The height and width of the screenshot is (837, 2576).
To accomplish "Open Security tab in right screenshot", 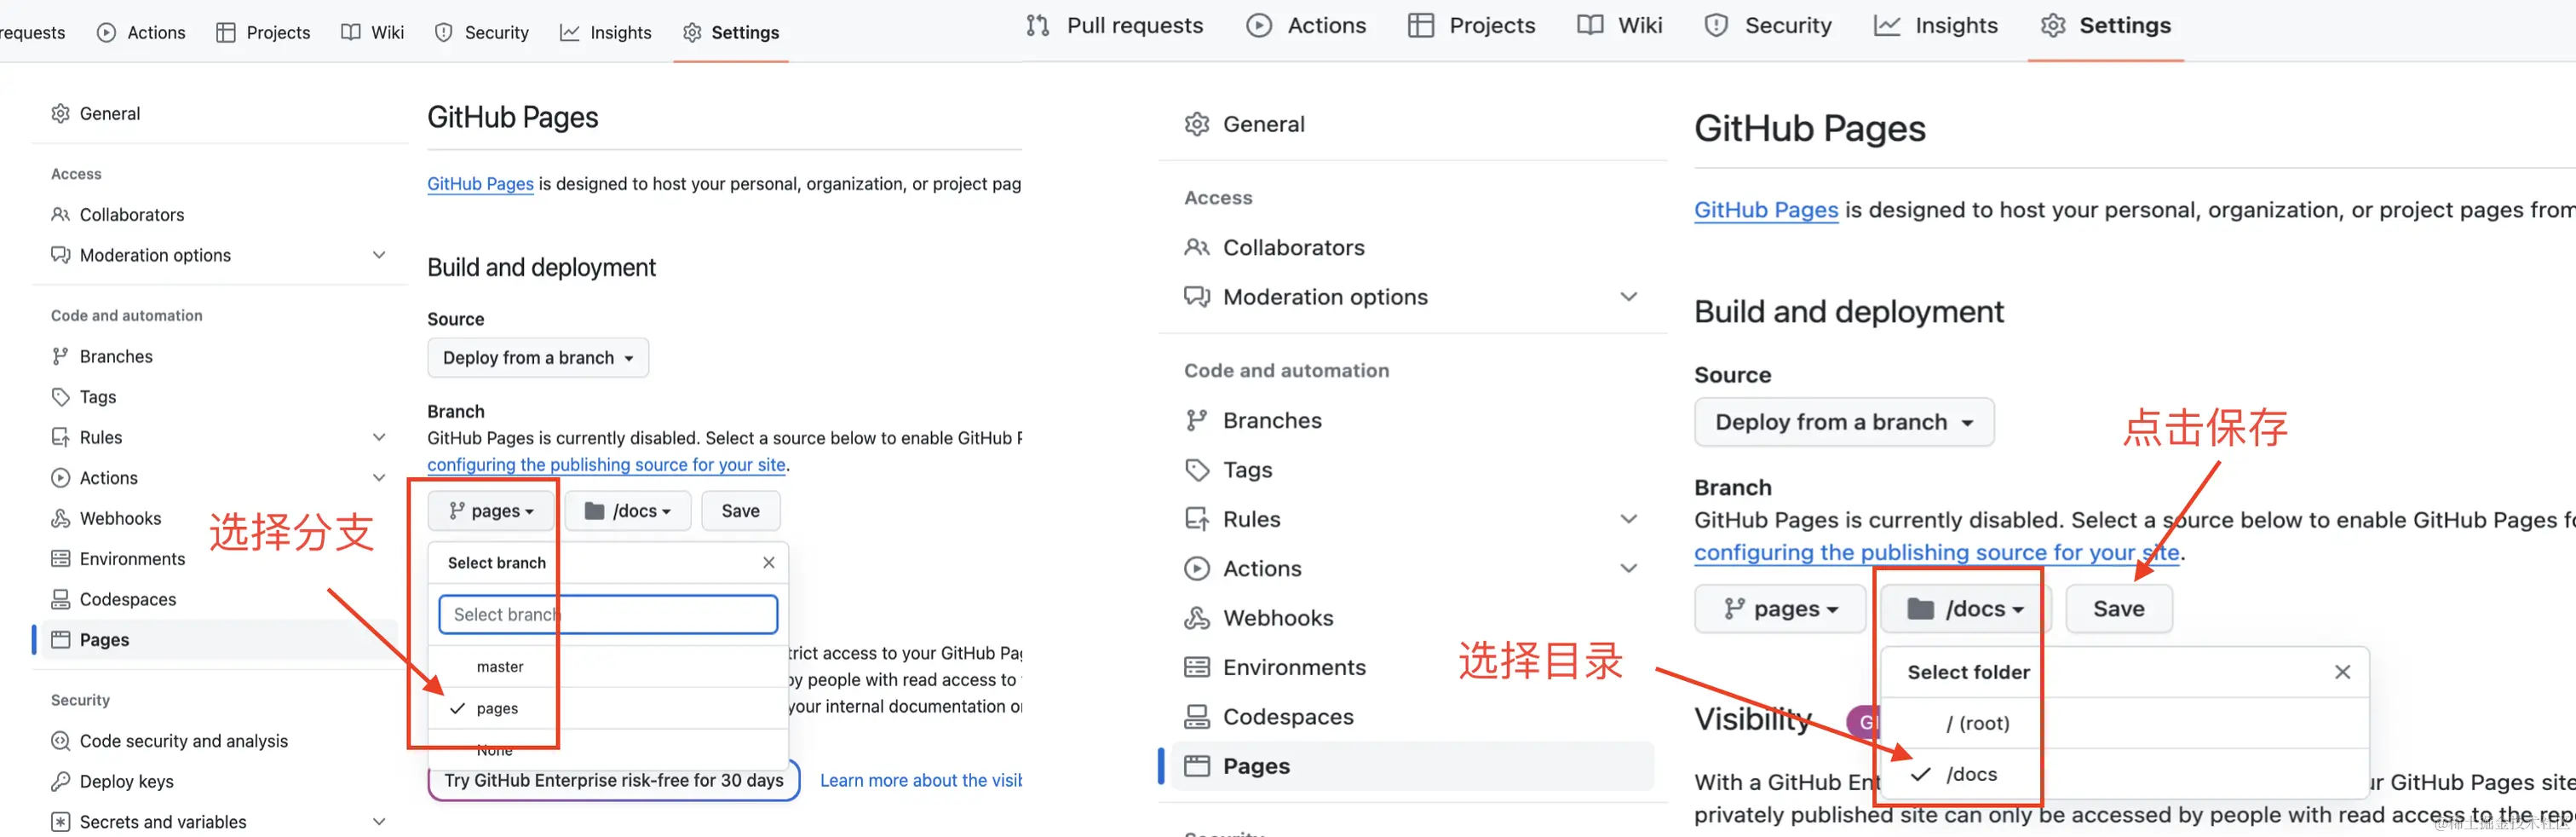I will pyautogui.click(x=1768, y=25).
